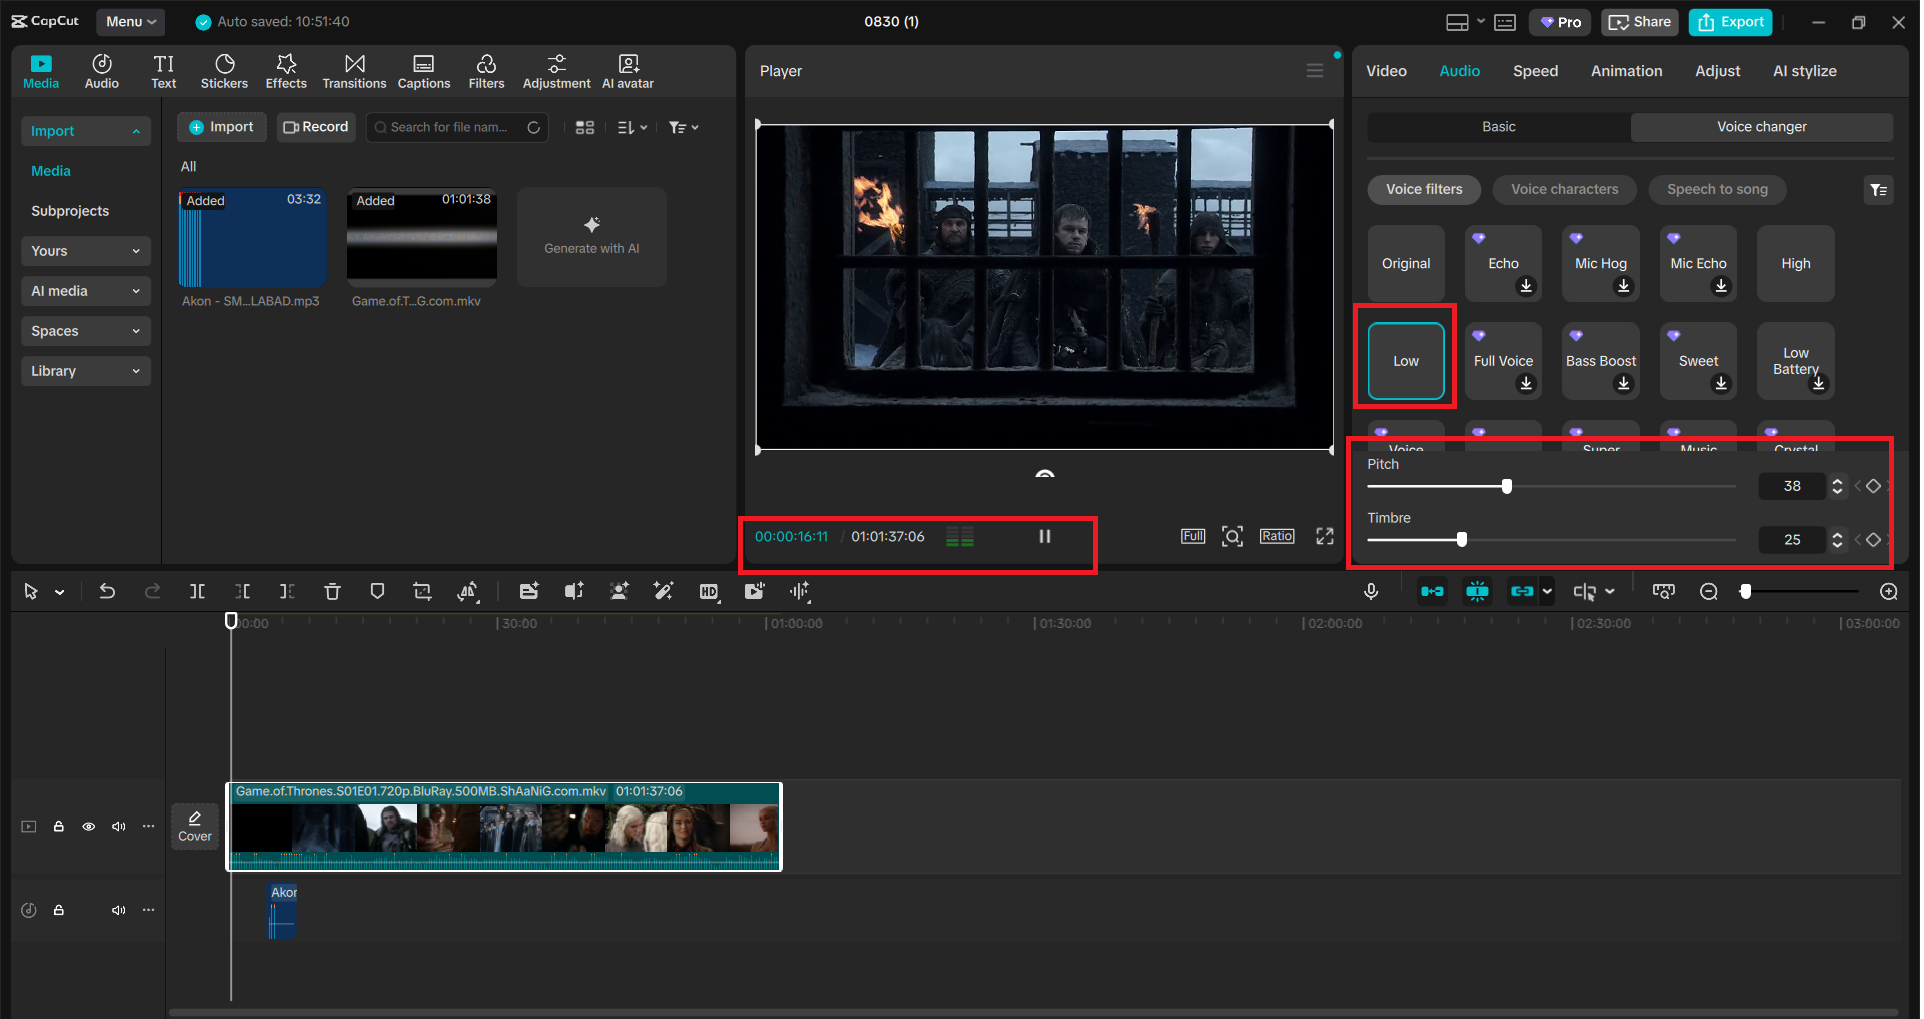The height and width of the screenshot is (1019, 1924).
Task: Open the AI avatar panel
Action: coord(628,72)
